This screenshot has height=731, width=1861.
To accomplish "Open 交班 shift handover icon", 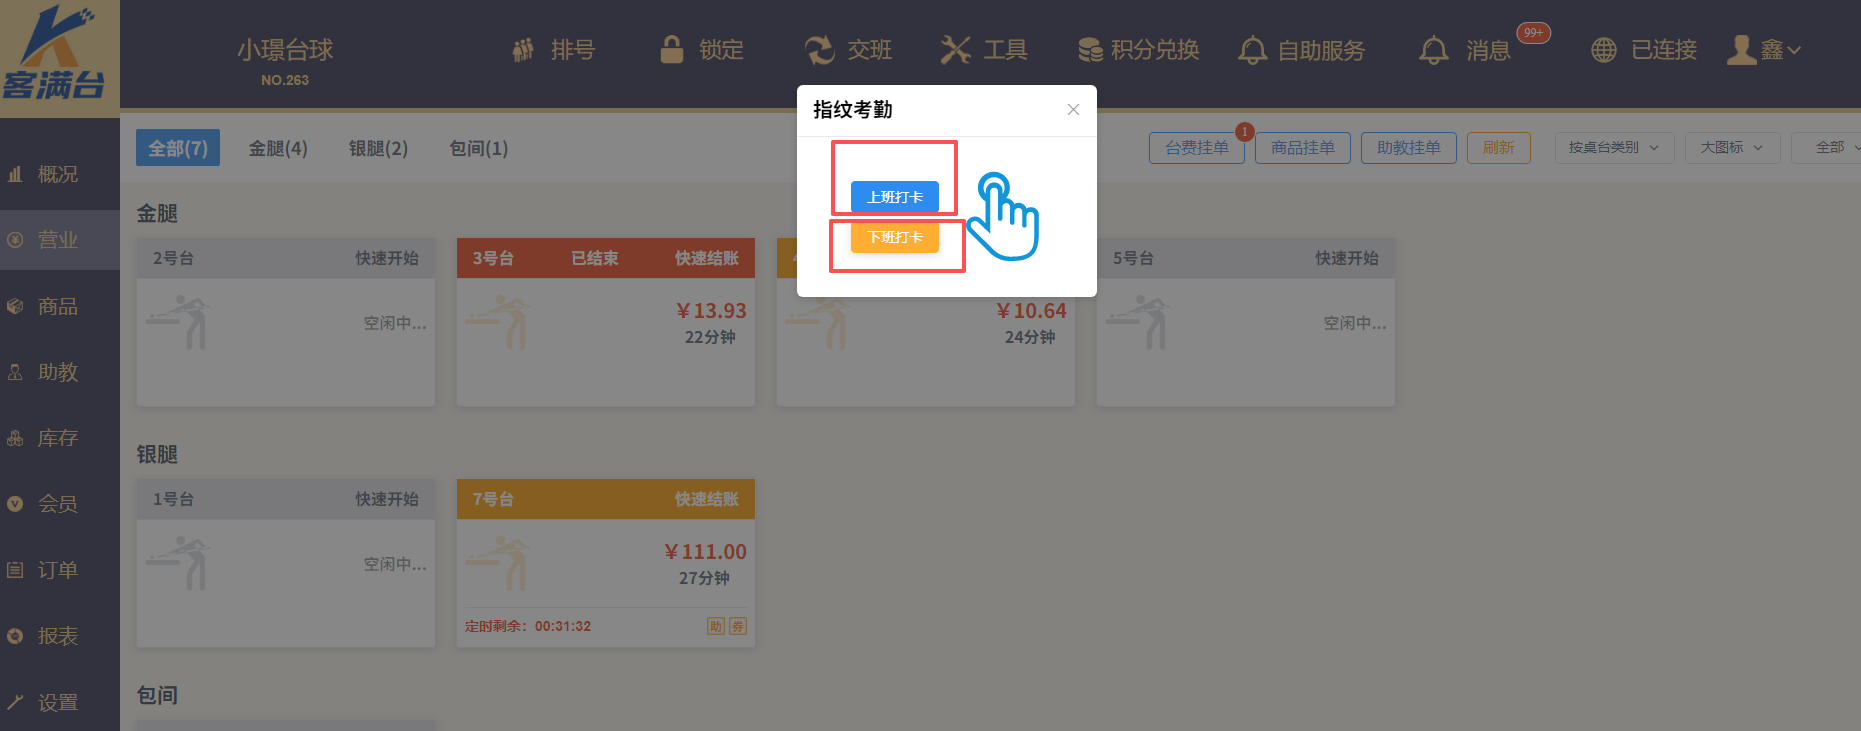I will tap(820, 50).
